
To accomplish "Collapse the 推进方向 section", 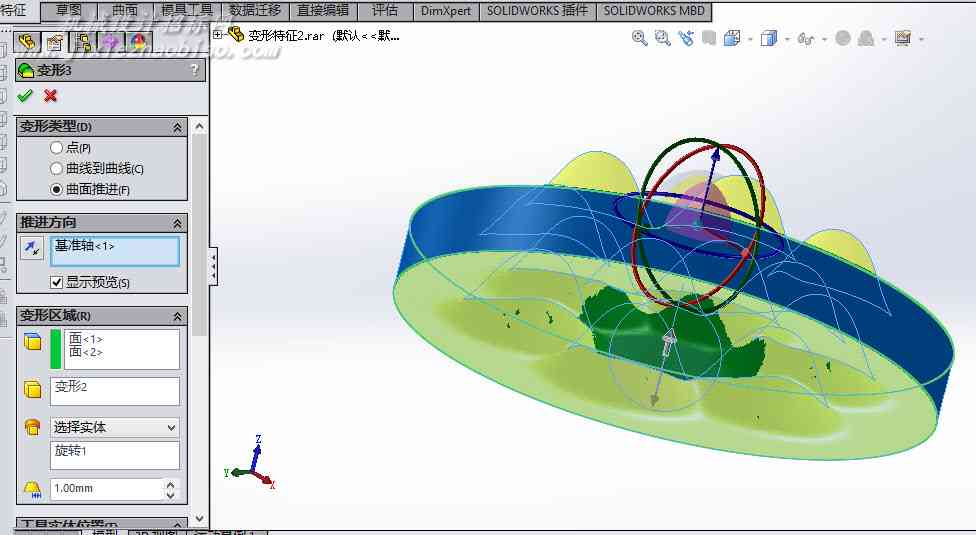I will (x=177, y=223).
